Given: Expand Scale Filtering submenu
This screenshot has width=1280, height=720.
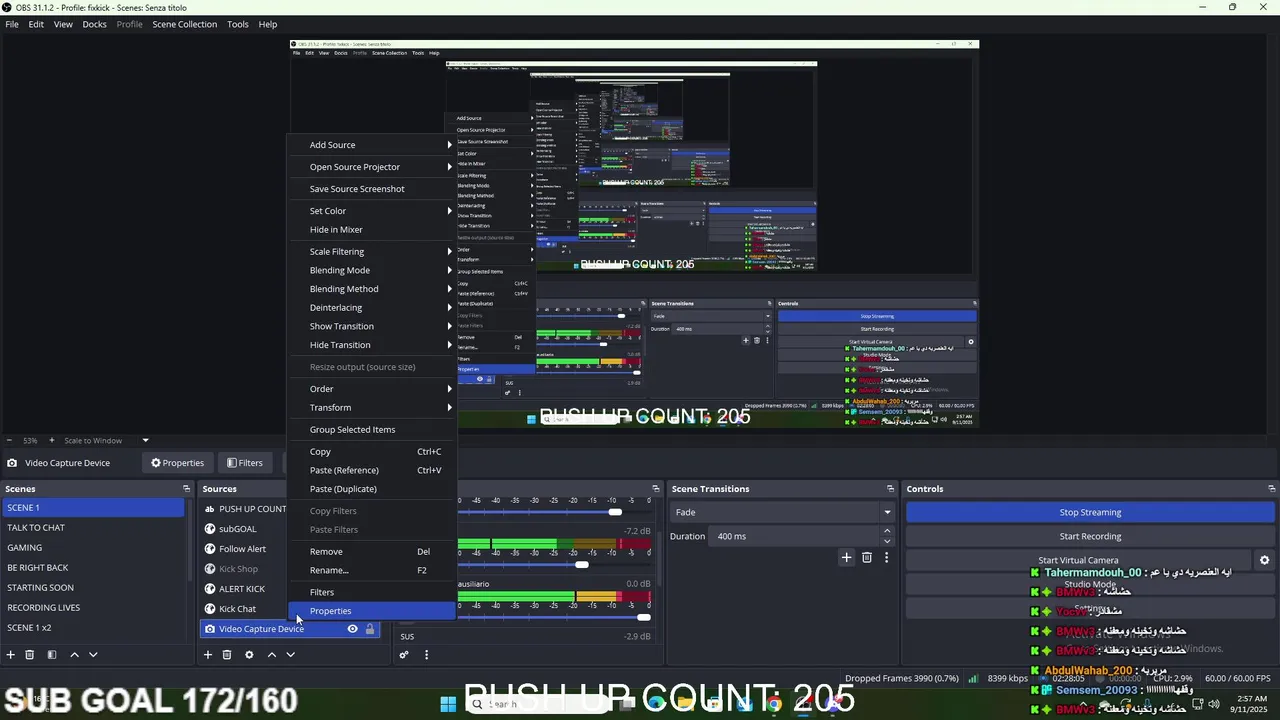Looking at the screenshot, I should tap(372, 252).
